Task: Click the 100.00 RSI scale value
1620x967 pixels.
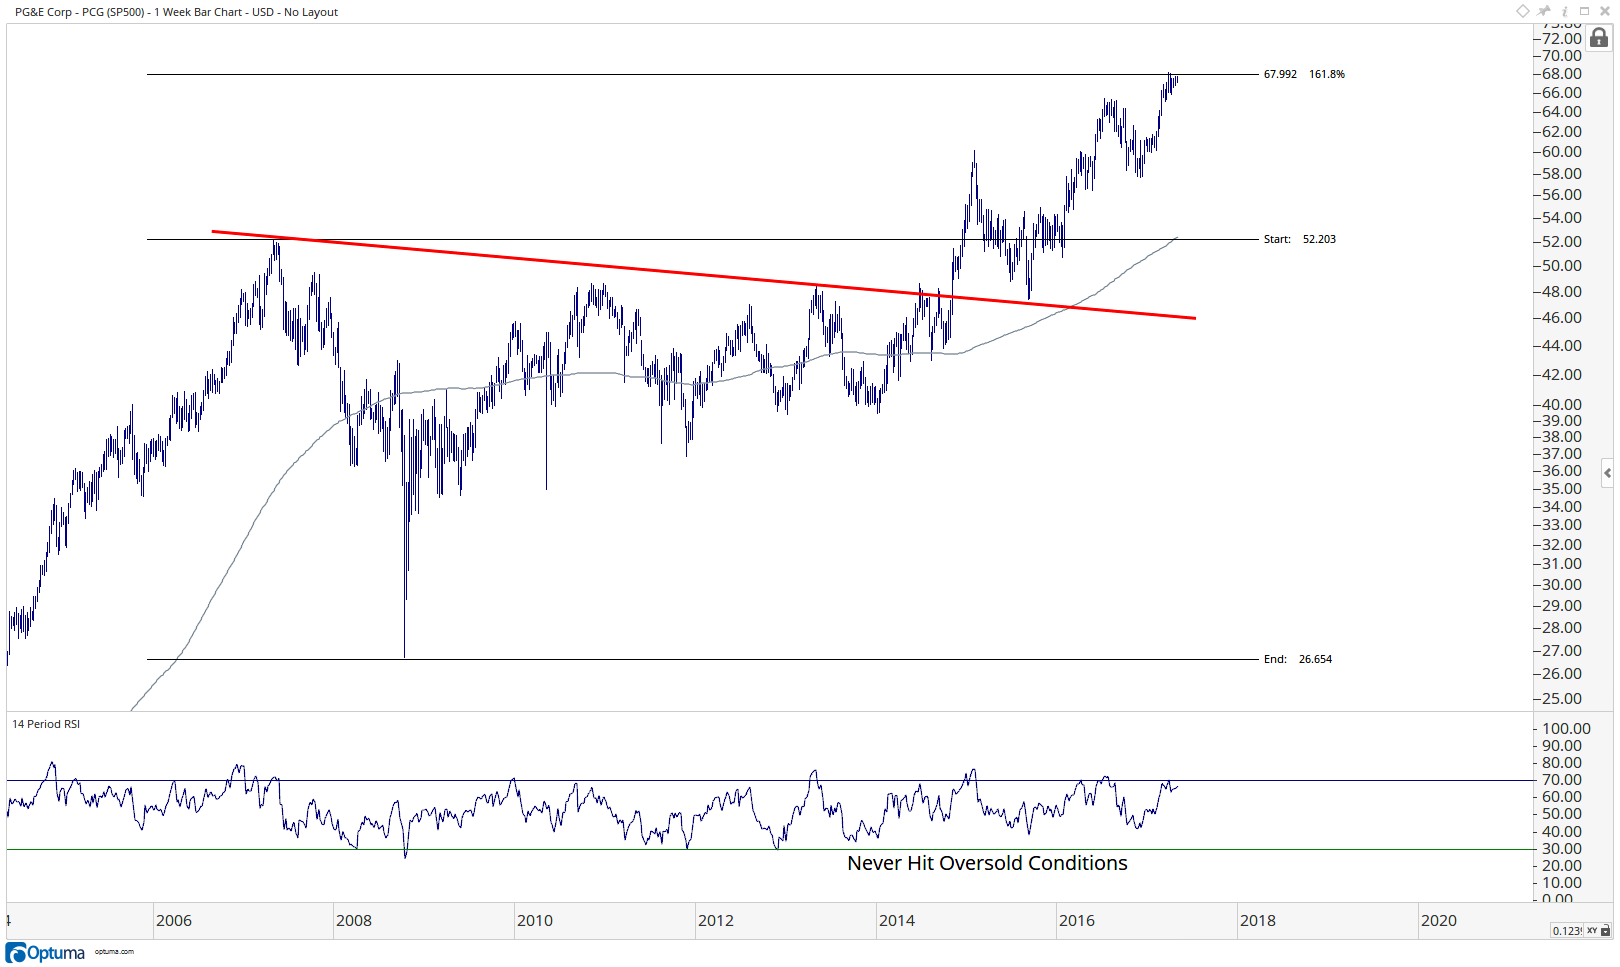Action: pyautogui.click(x=1566, y=729)
